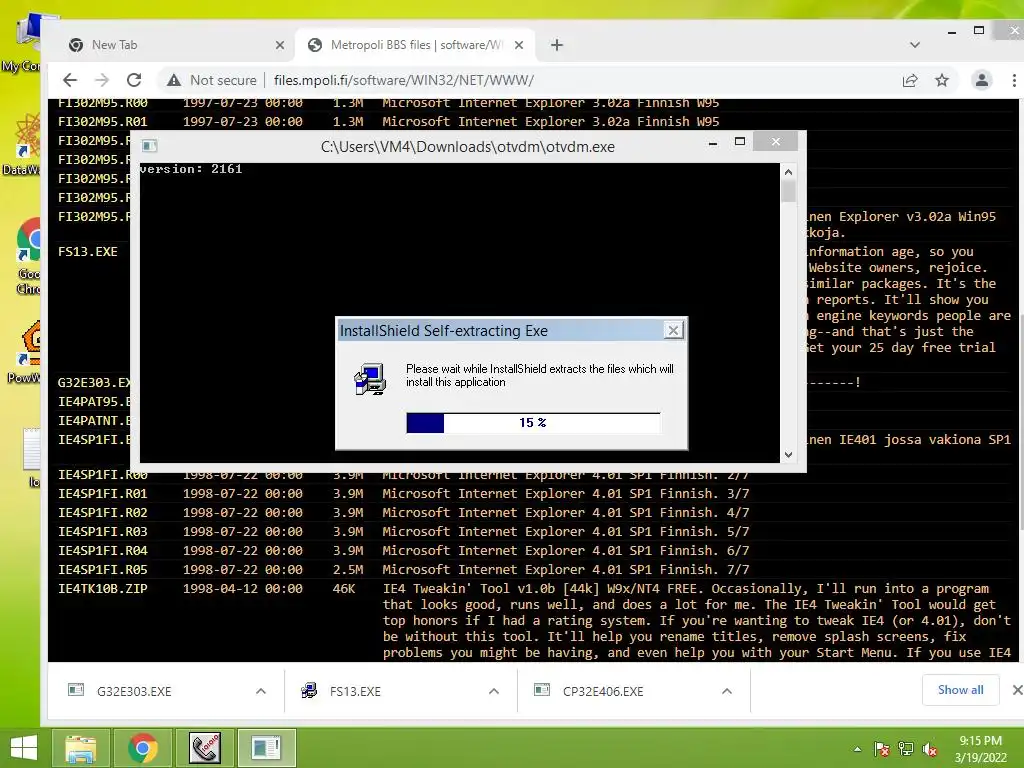This screenshot has height=768, width=1024.
Task: Open File Explorer from taskbar
Action: pos(80,748)
